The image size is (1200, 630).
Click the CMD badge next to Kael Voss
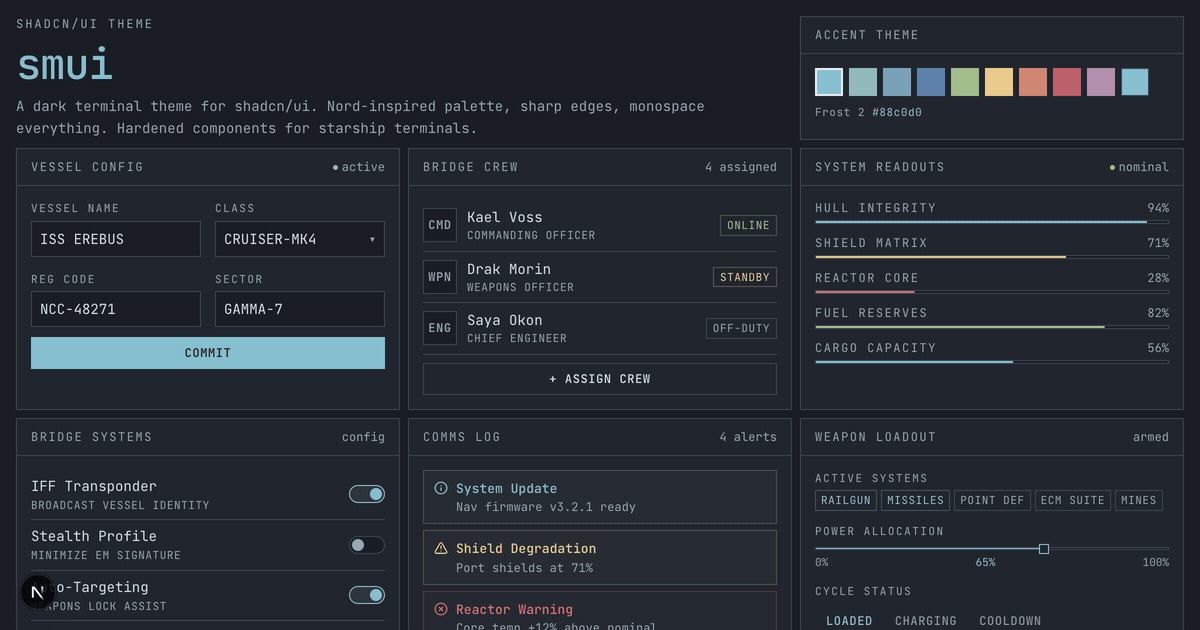tap(440, 224)
